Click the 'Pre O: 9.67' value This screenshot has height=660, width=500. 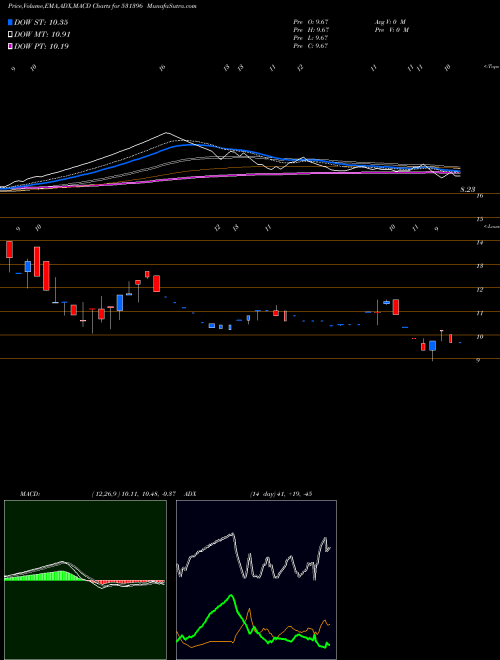click(311, 22)
